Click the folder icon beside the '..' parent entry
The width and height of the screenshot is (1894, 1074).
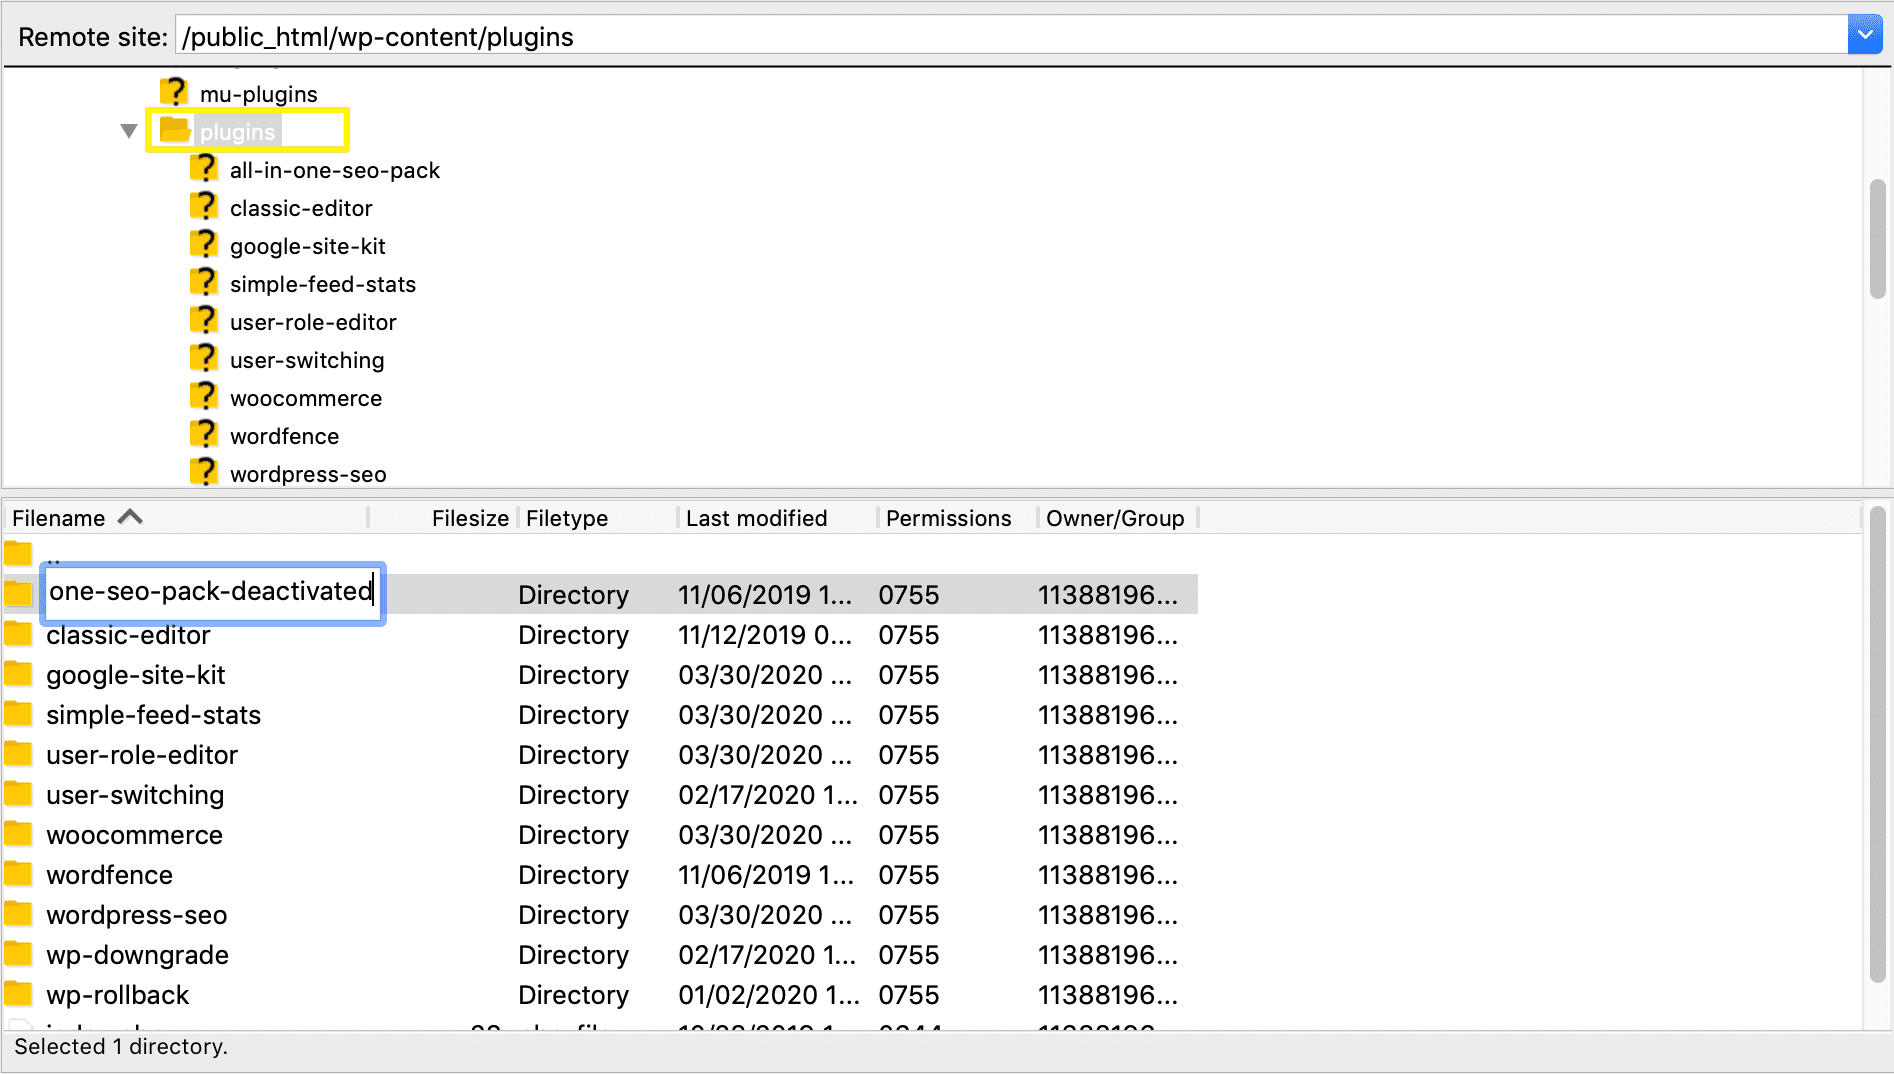click(x=18, y=553)
